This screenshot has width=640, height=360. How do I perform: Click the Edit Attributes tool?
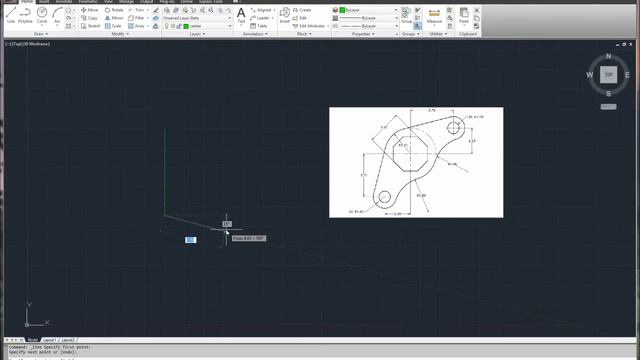pyautogui.click(x=309, y=26)
